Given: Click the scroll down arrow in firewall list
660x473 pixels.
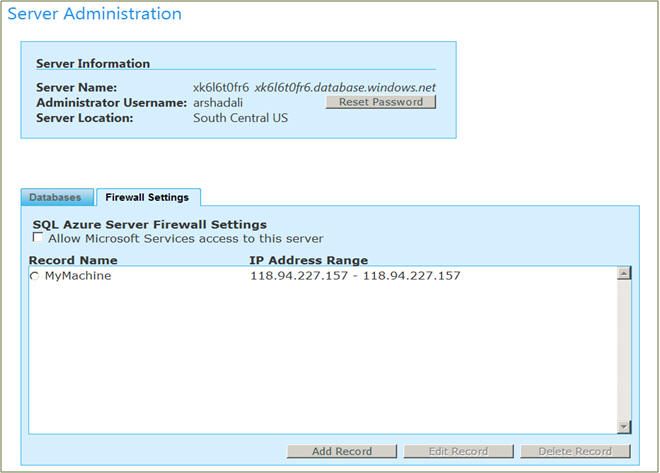Looking at the screenshot, I should click(x=624, y=427).
